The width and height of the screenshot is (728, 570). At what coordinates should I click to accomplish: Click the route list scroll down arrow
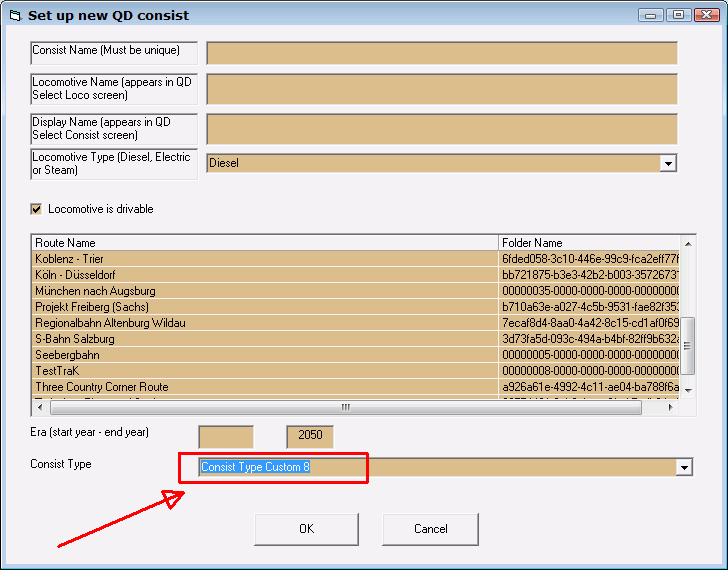688,390
